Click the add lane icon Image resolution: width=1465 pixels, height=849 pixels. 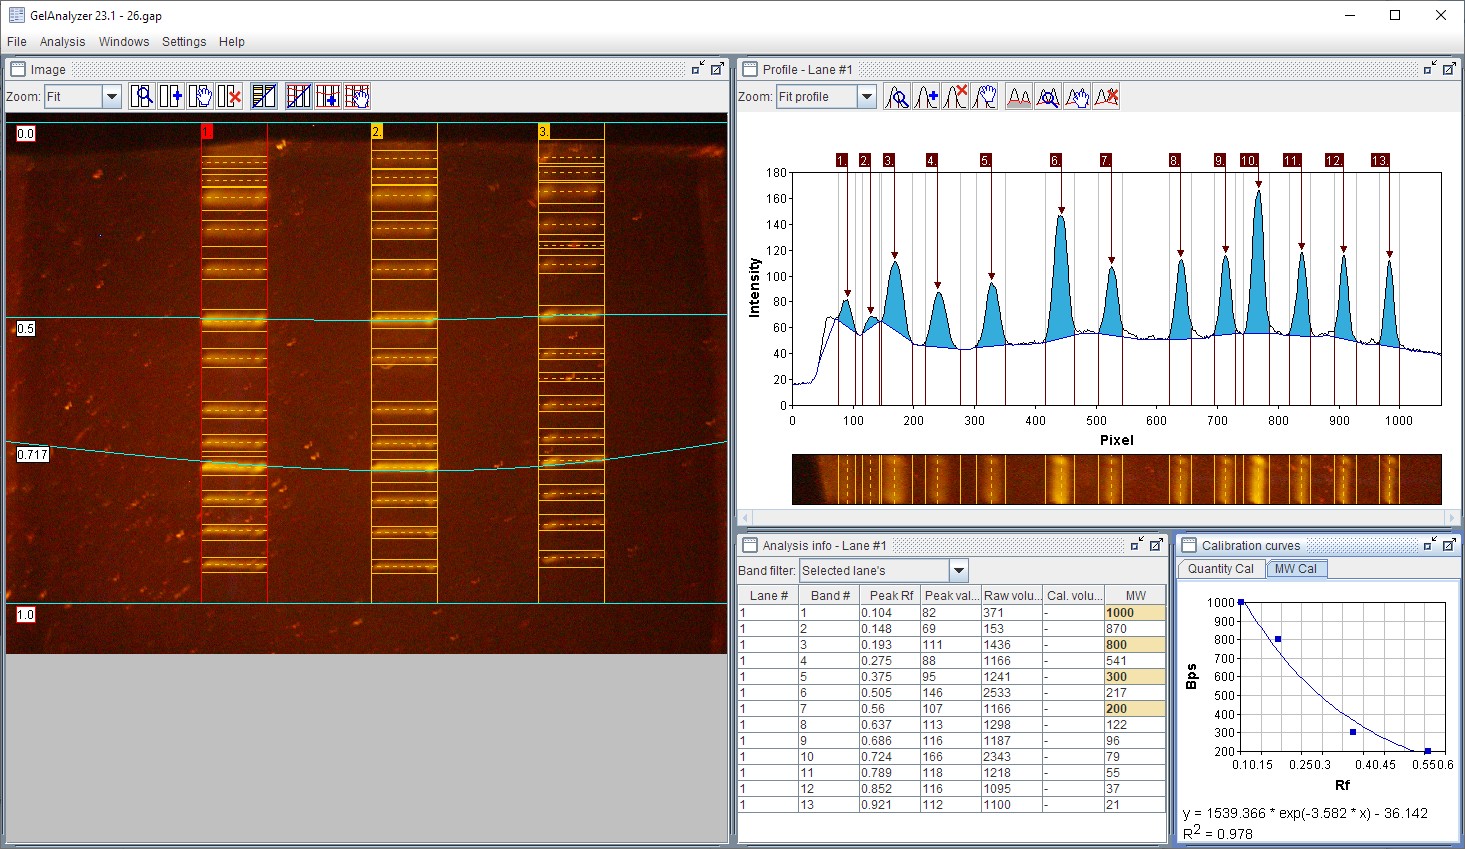point(171,96)
